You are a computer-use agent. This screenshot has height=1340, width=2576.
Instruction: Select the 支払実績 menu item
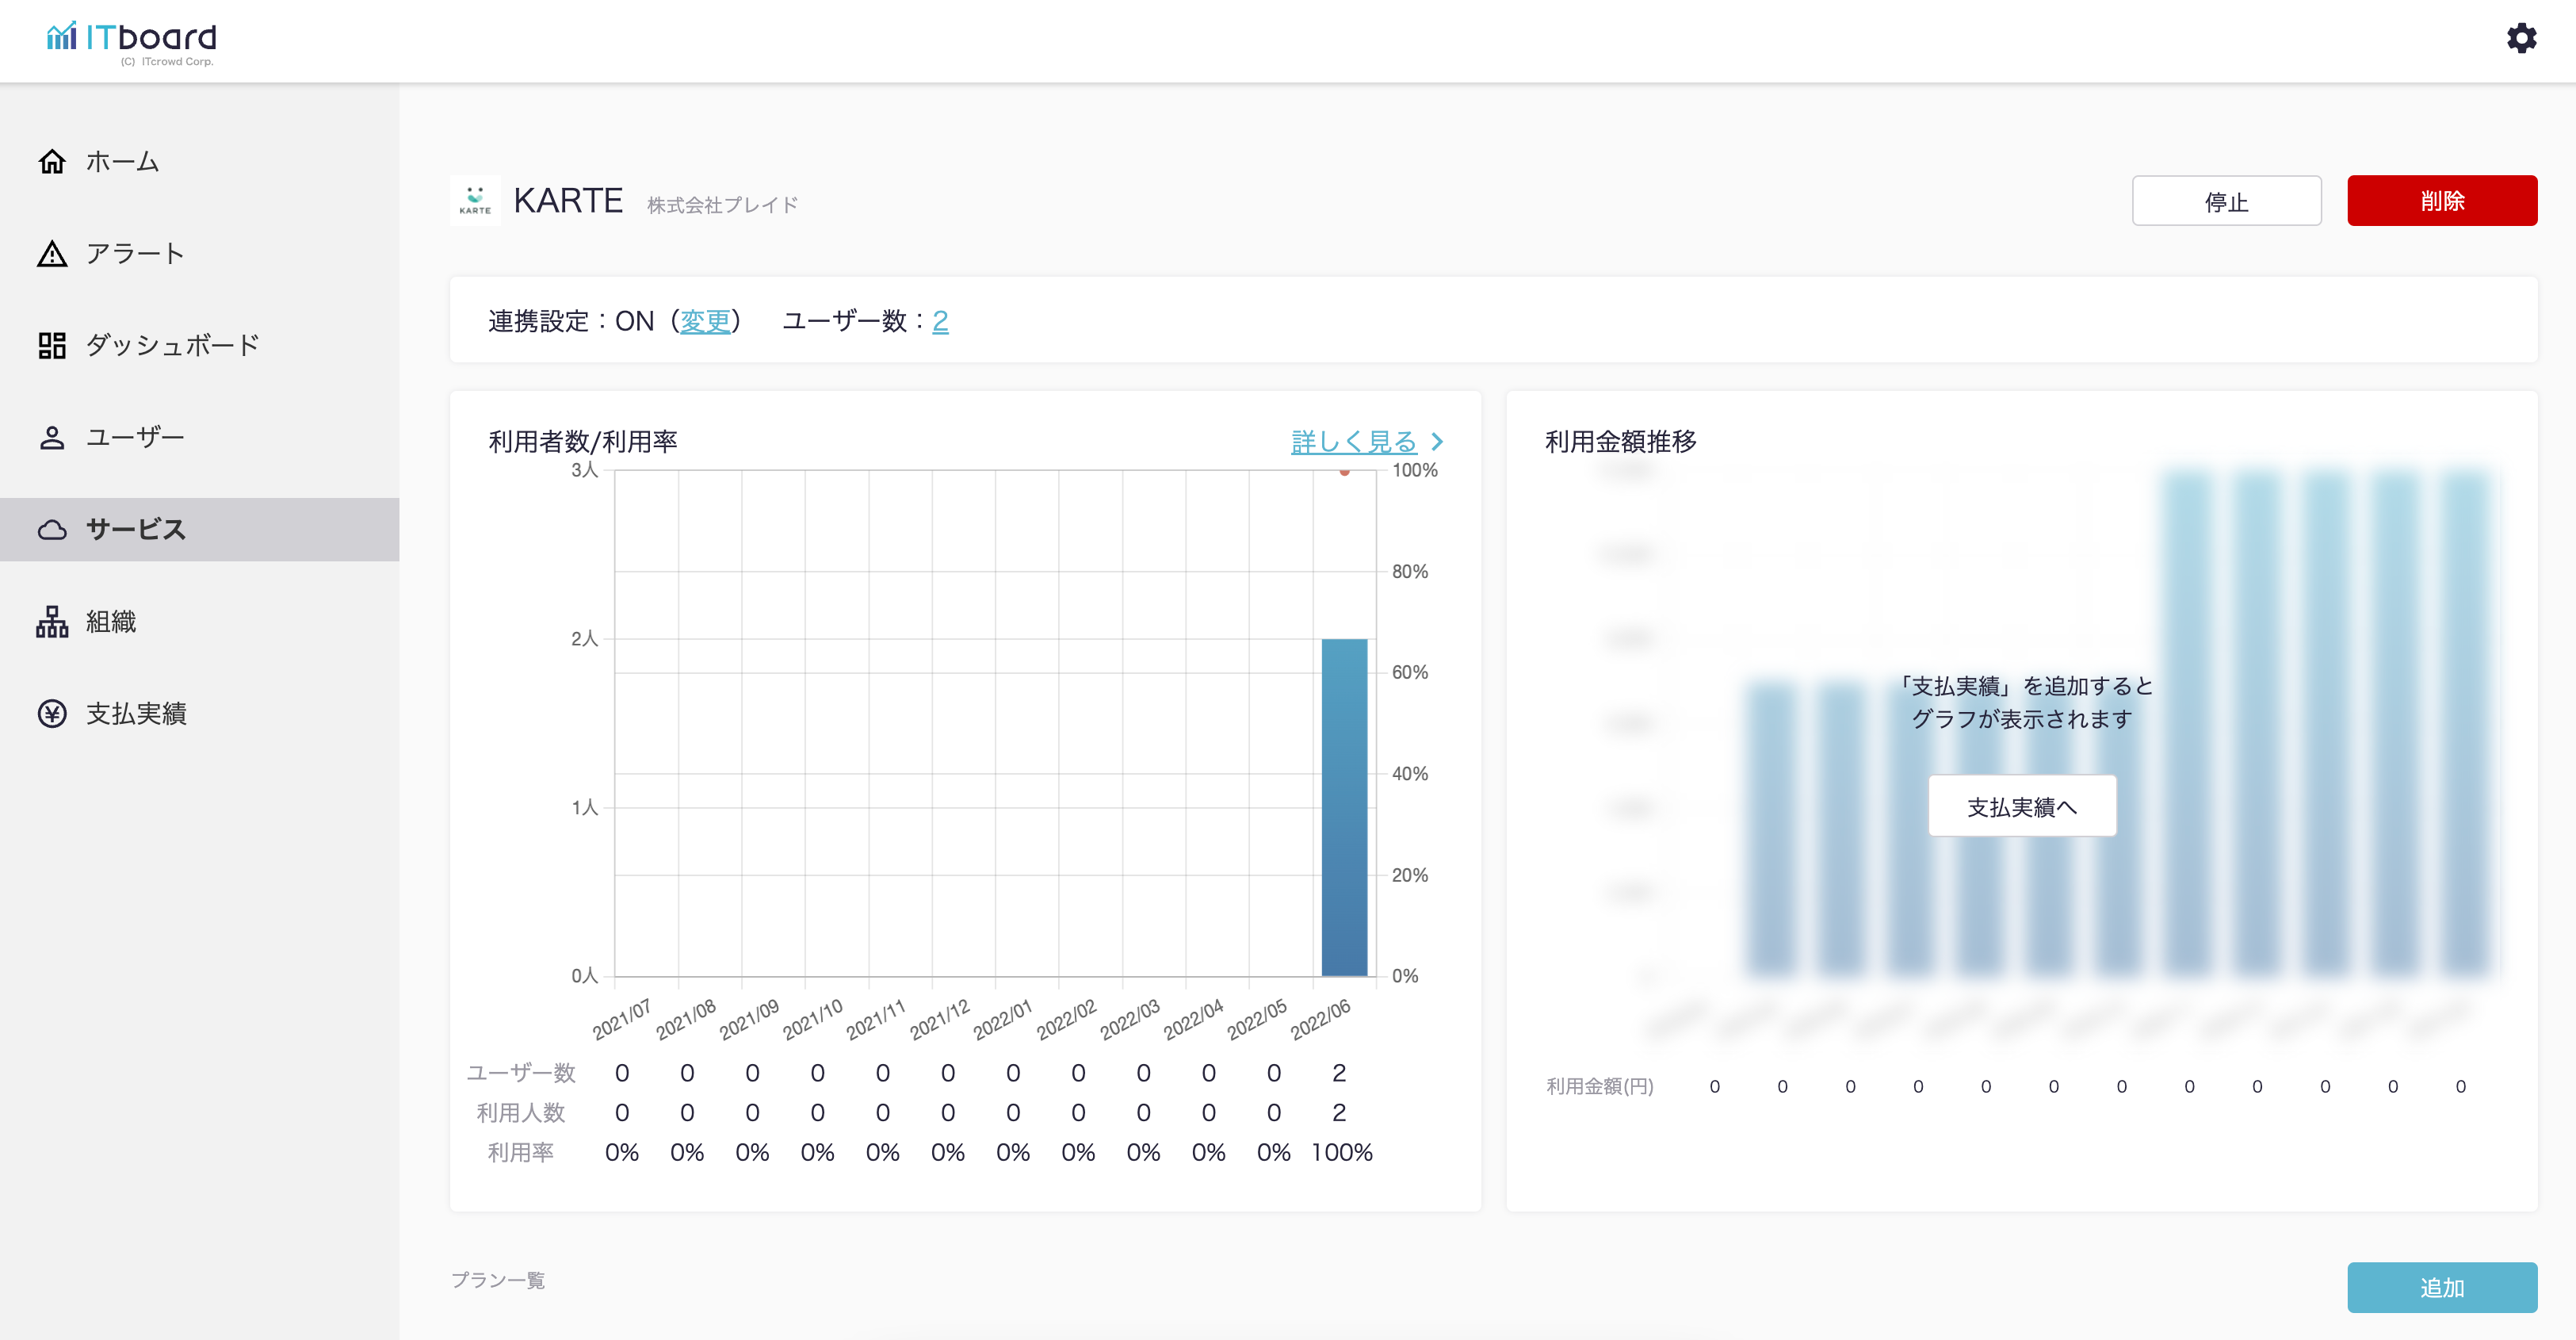[136, 714]
